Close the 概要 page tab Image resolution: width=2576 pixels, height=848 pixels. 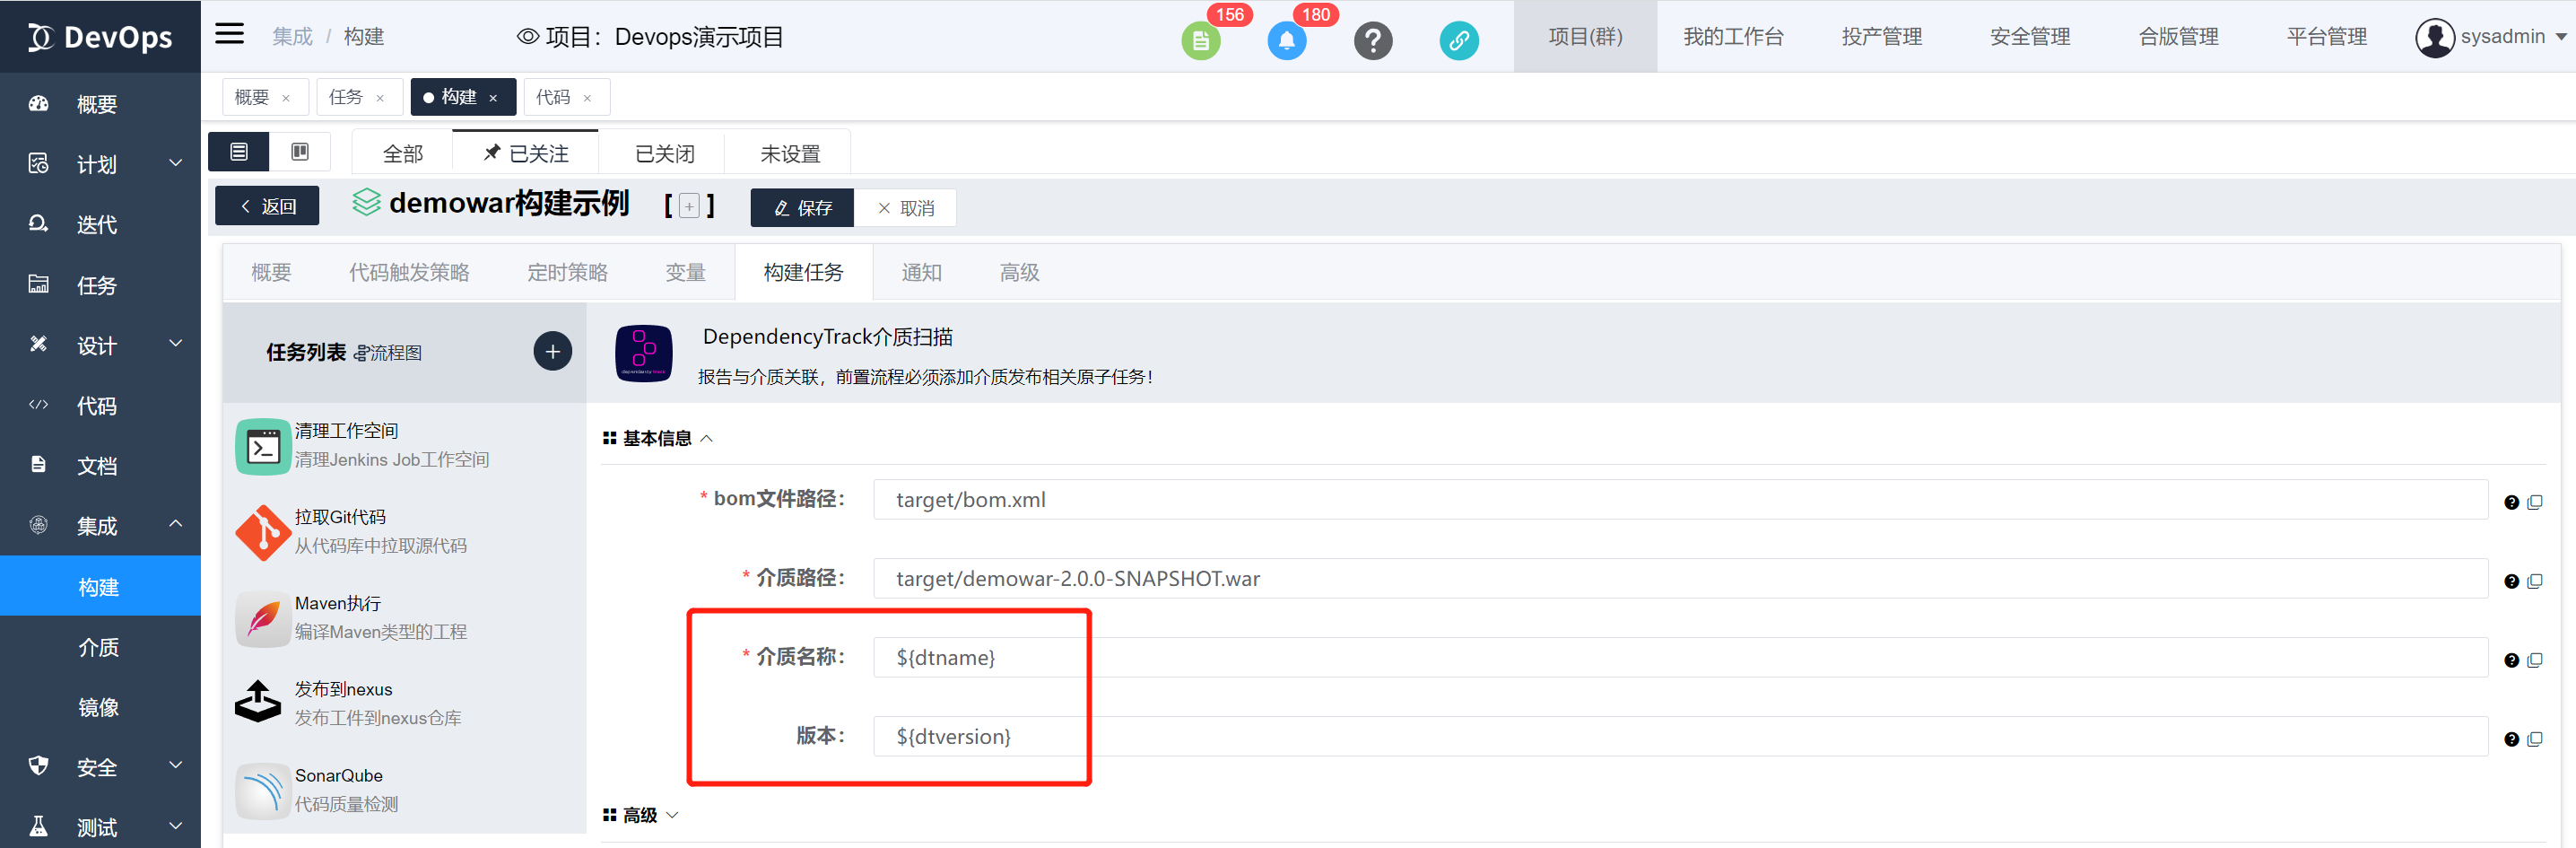(286, 98)
